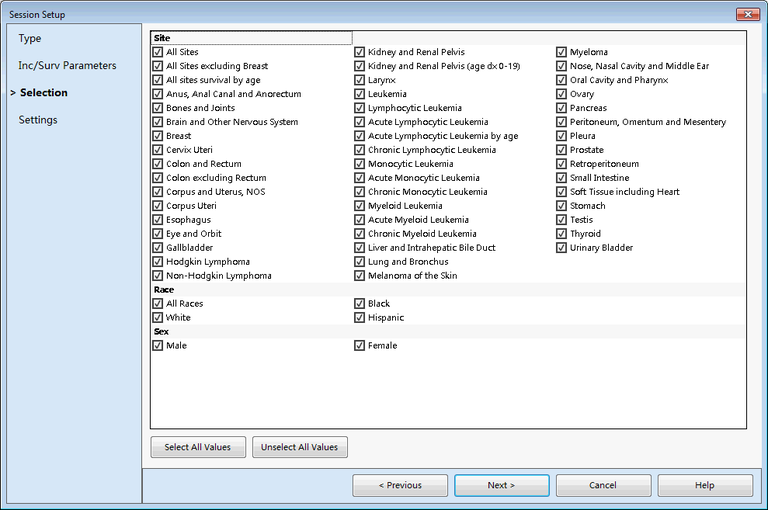Go back using Previous button
Image resolution: width=768 pixels, height=510 pixels.
tap(400, 485)
